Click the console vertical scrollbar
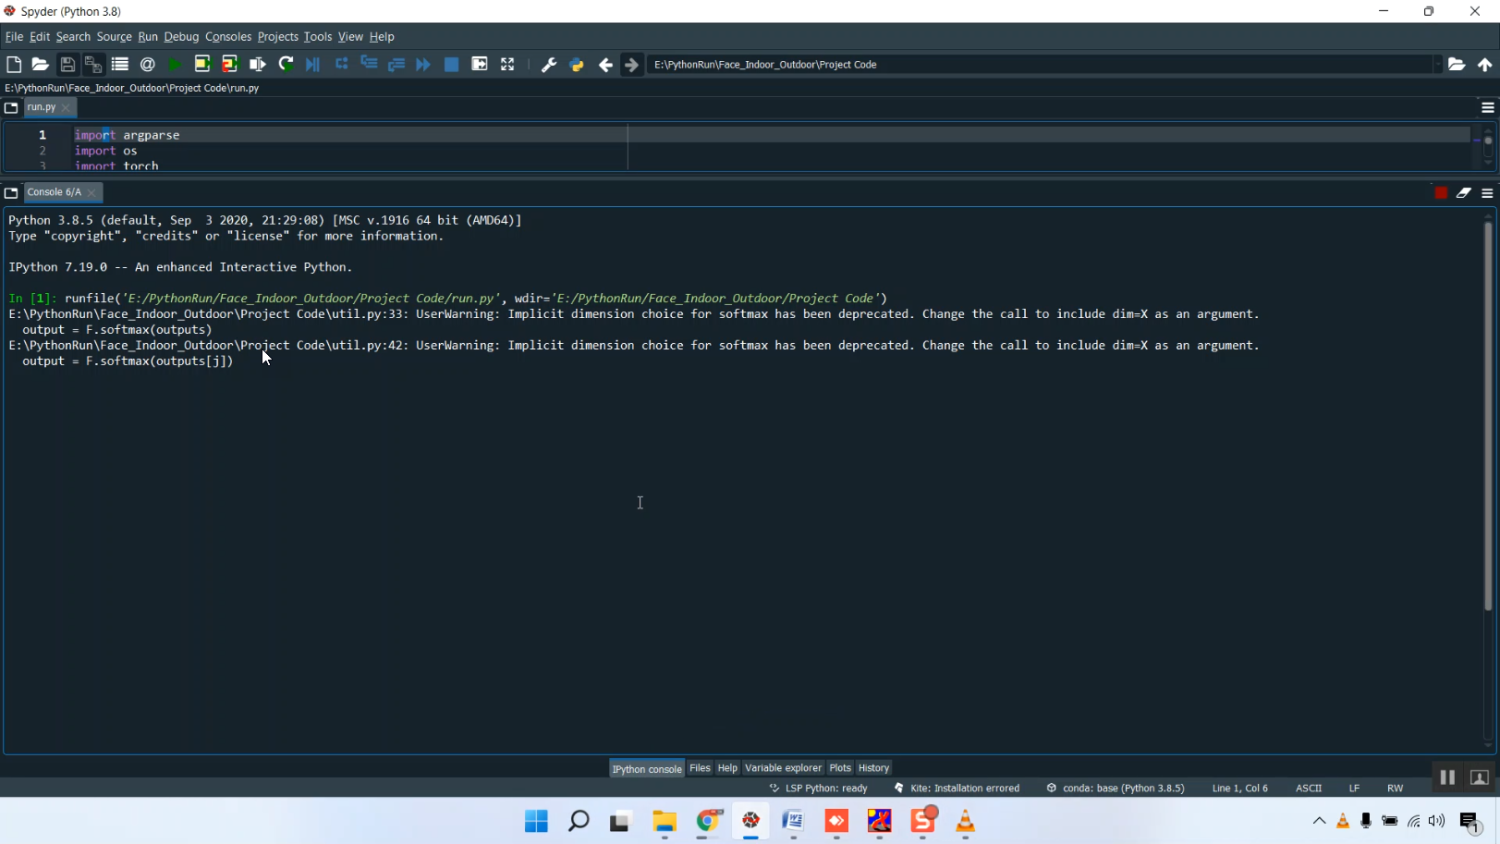The height and width of the screenshot is (844, 1500). pos(1488,415)
